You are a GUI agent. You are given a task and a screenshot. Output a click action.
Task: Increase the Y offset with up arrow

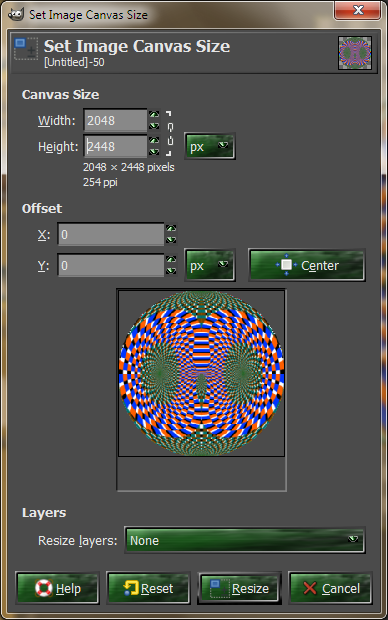pos(171,259)
